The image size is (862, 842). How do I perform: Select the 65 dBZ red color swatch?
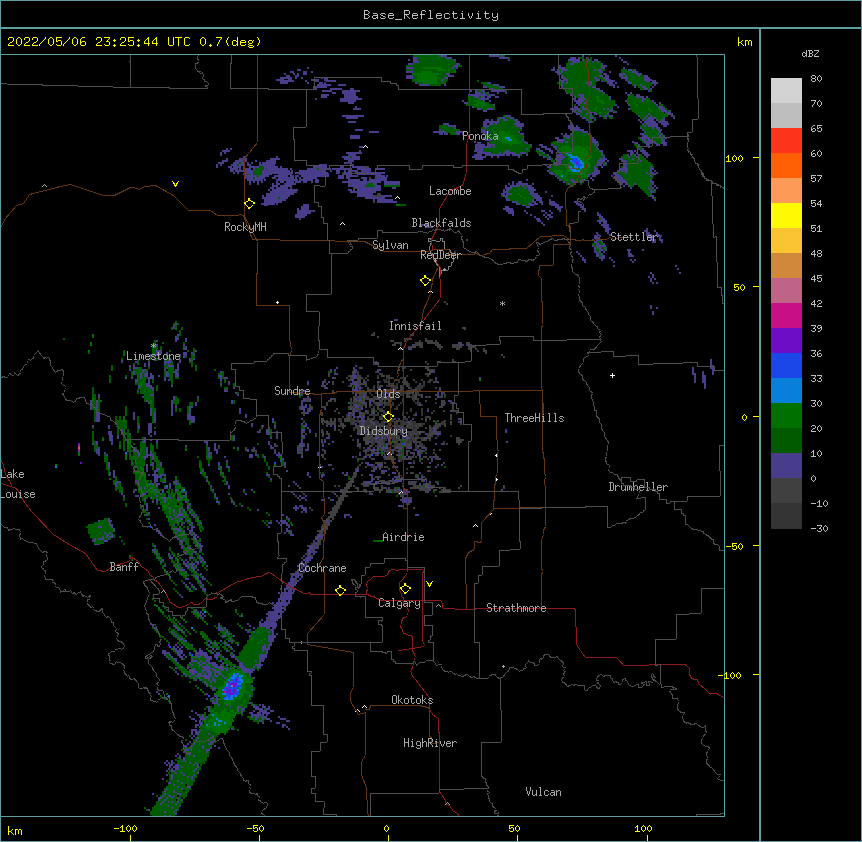point(786,141)
